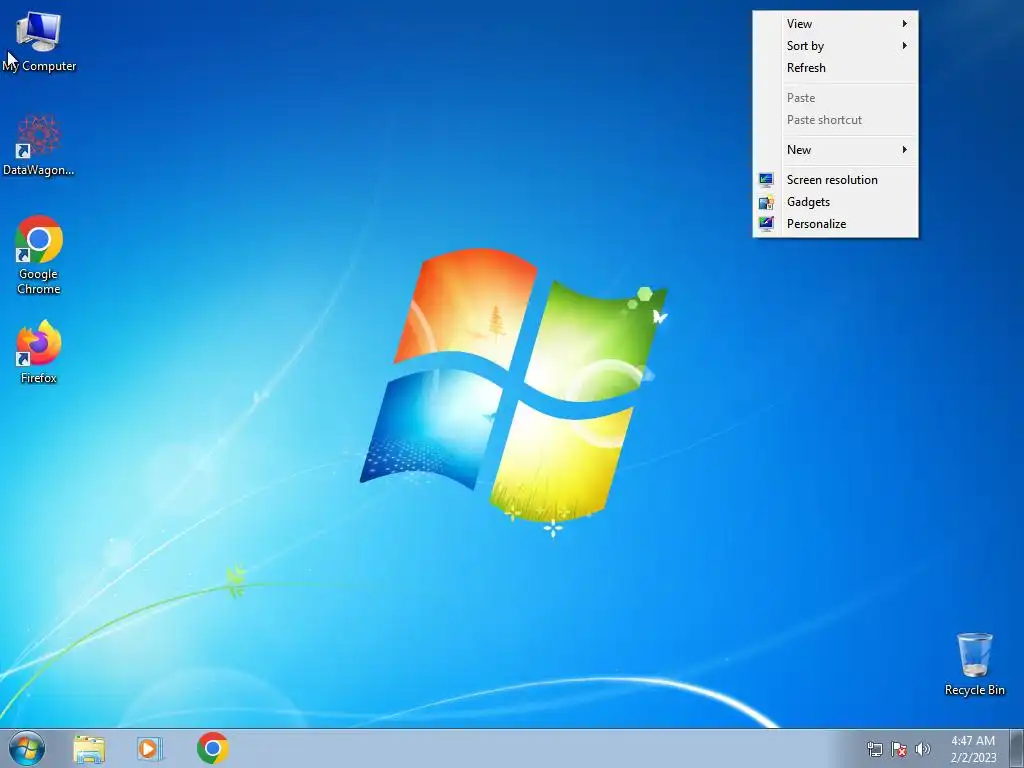
Task: Open the Windows Start menu orb
Action: pyautogui.click(x=27, y=748)
